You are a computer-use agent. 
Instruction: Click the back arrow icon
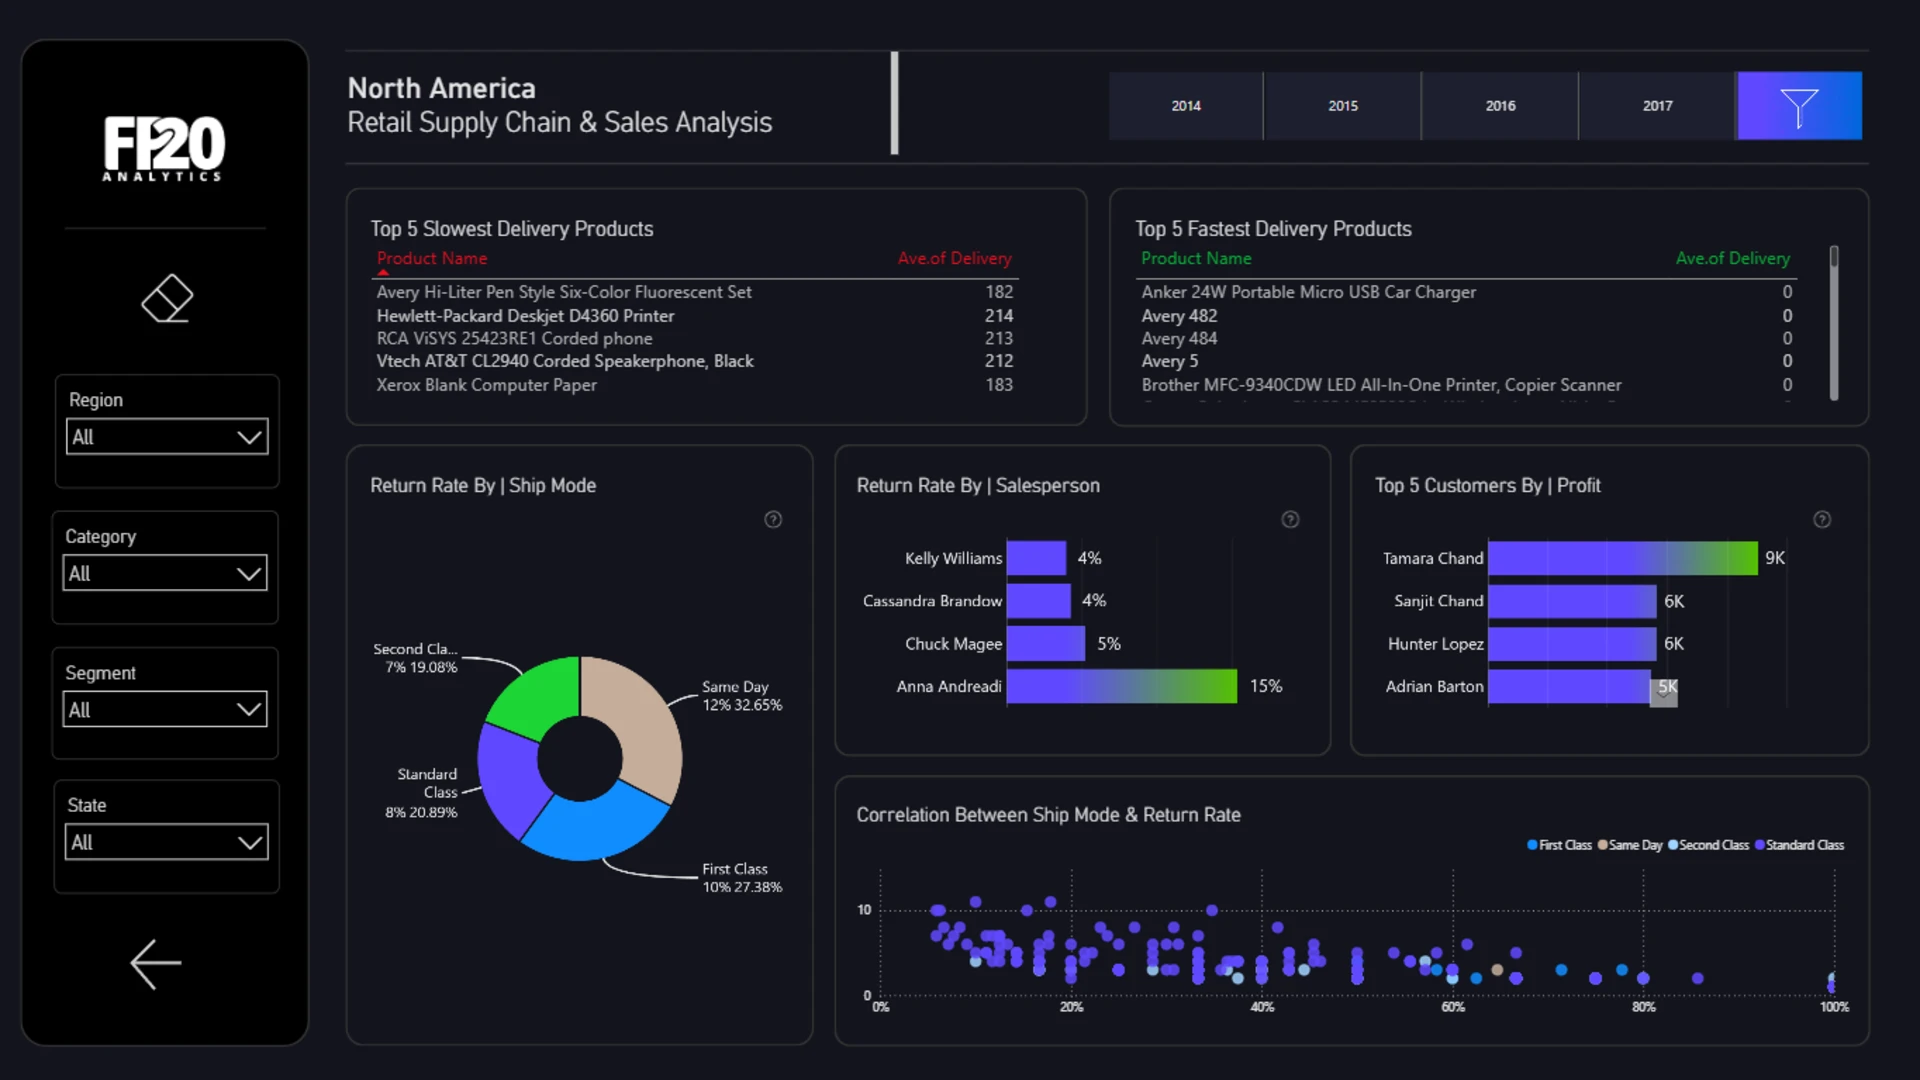156,964
